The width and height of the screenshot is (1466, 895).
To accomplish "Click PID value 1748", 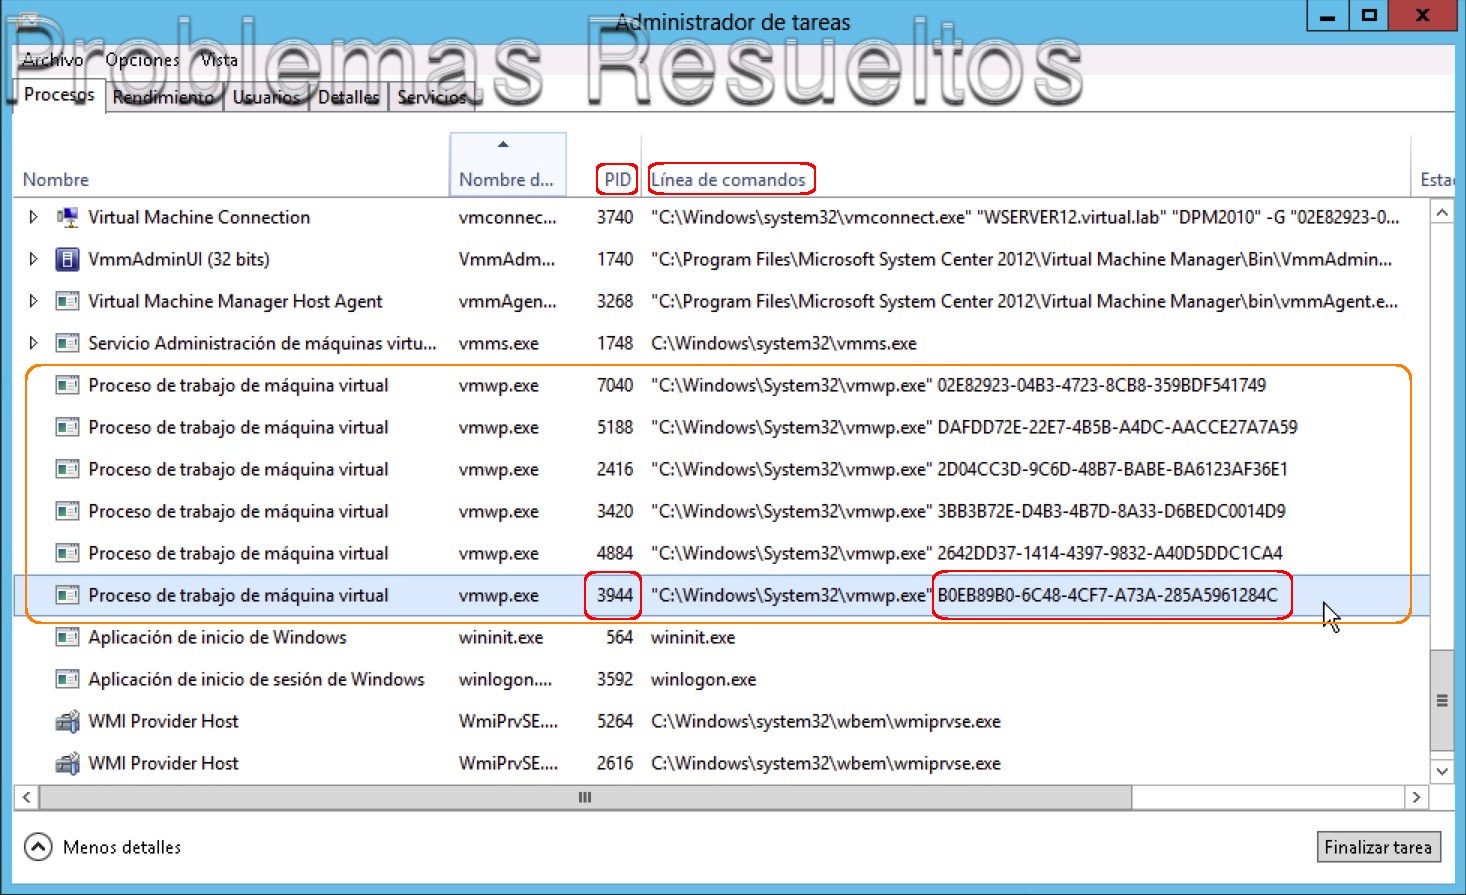I will [x=615, y=343].
